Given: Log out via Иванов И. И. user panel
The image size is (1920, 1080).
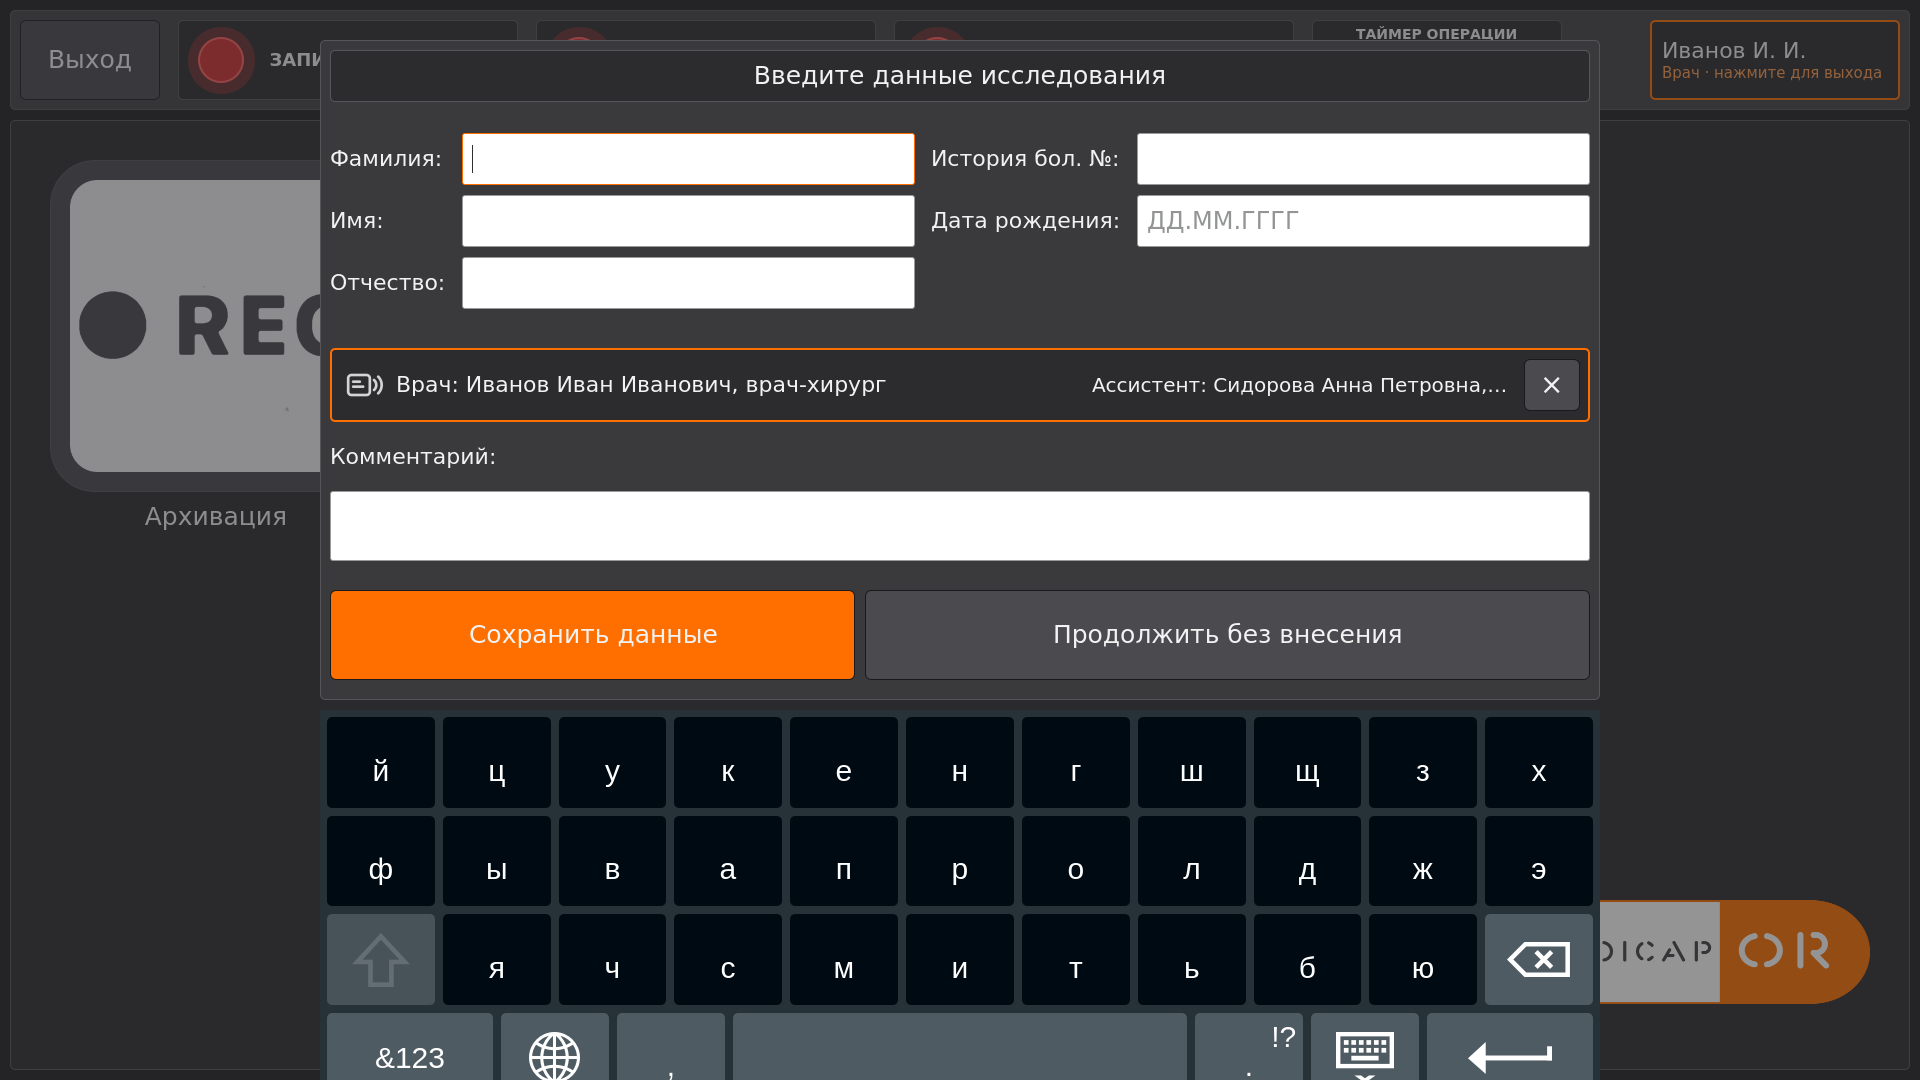Looking at the screenshot, I should point(1774,60).
